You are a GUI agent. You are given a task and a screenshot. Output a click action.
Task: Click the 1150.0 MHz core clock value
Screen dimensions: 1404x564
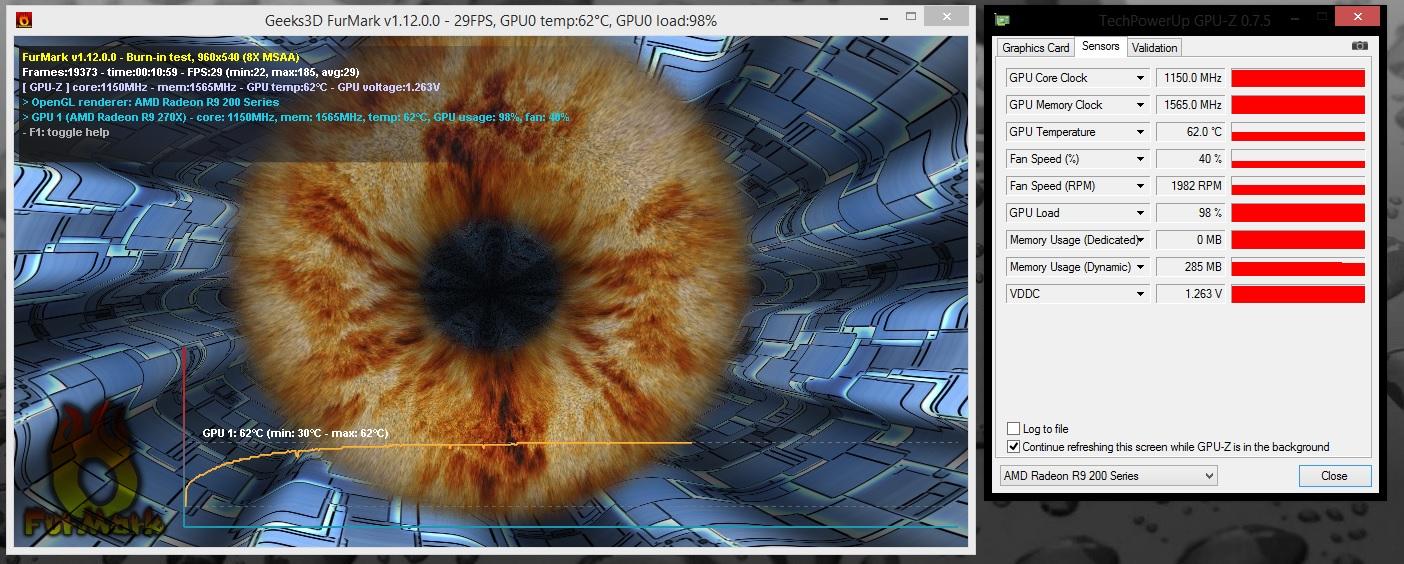click(x=1191, y=78)
